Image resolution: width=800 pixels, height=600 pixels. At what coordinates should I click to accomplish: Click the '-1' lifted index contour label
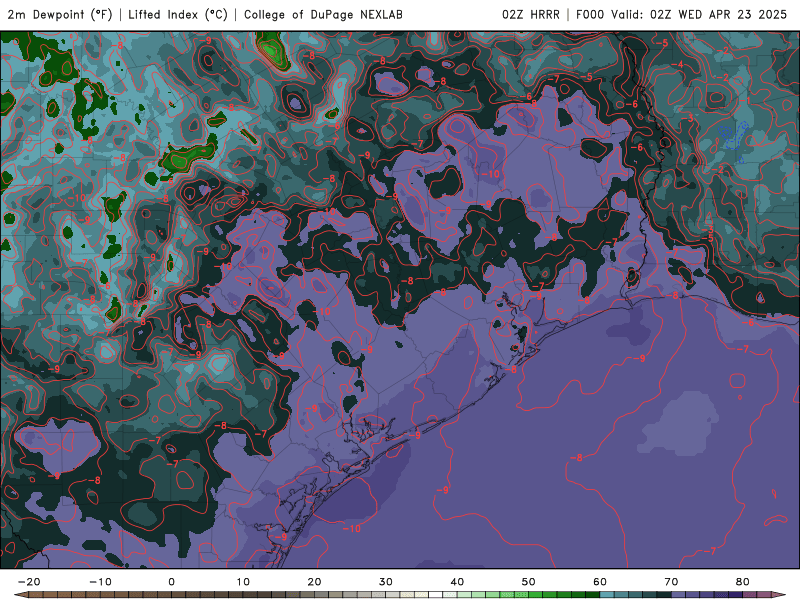pyautogui.click(x=746, y=101)
